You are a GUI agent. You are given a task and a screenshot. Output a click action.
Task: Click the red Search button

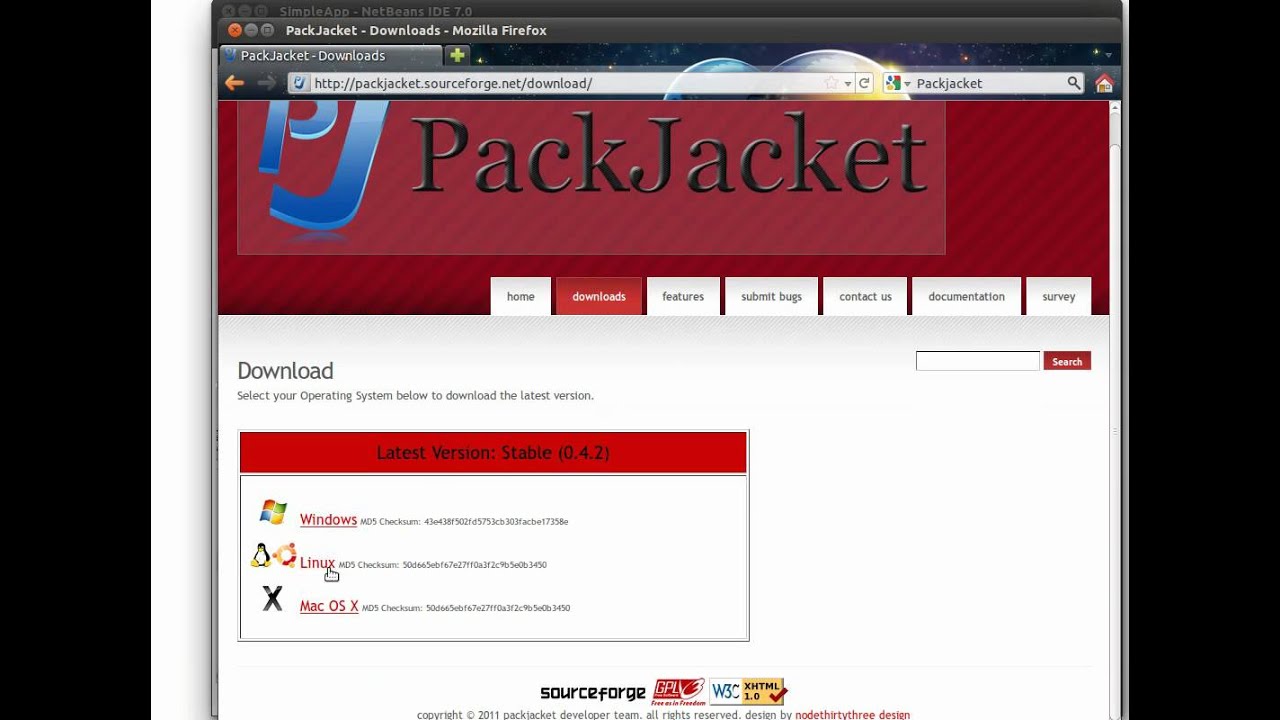(x=1067, y=361)
